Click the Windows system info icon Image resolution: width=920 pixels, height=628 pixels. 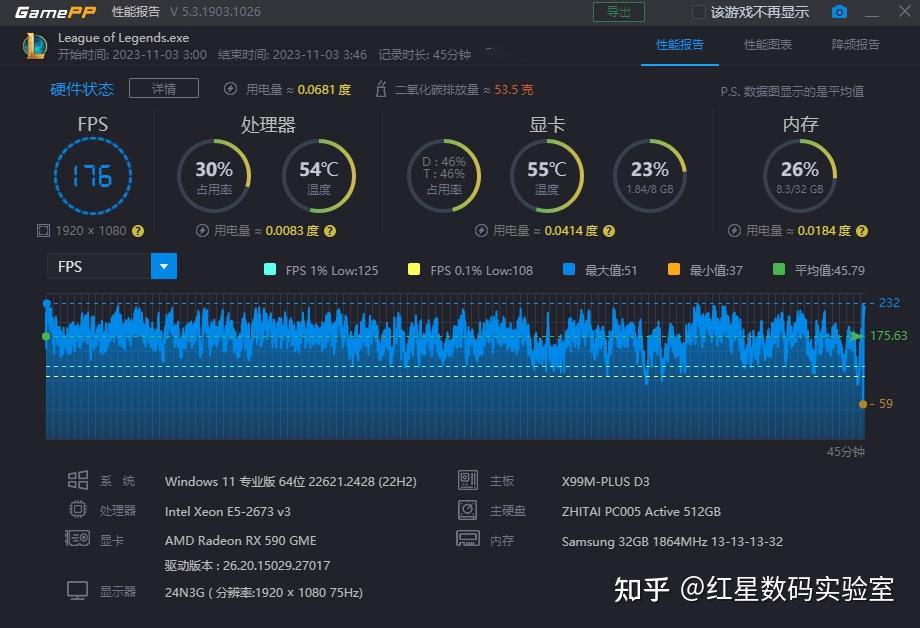77,480
